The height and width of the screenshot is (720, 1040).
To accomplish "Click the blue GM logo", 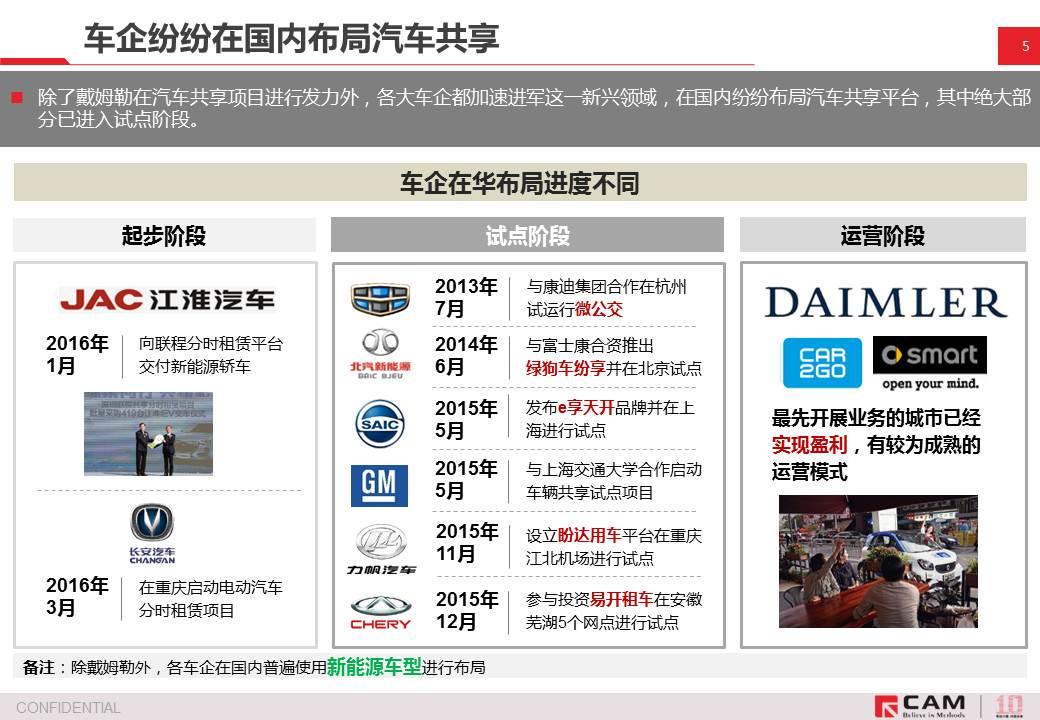I will click(379, 486).
